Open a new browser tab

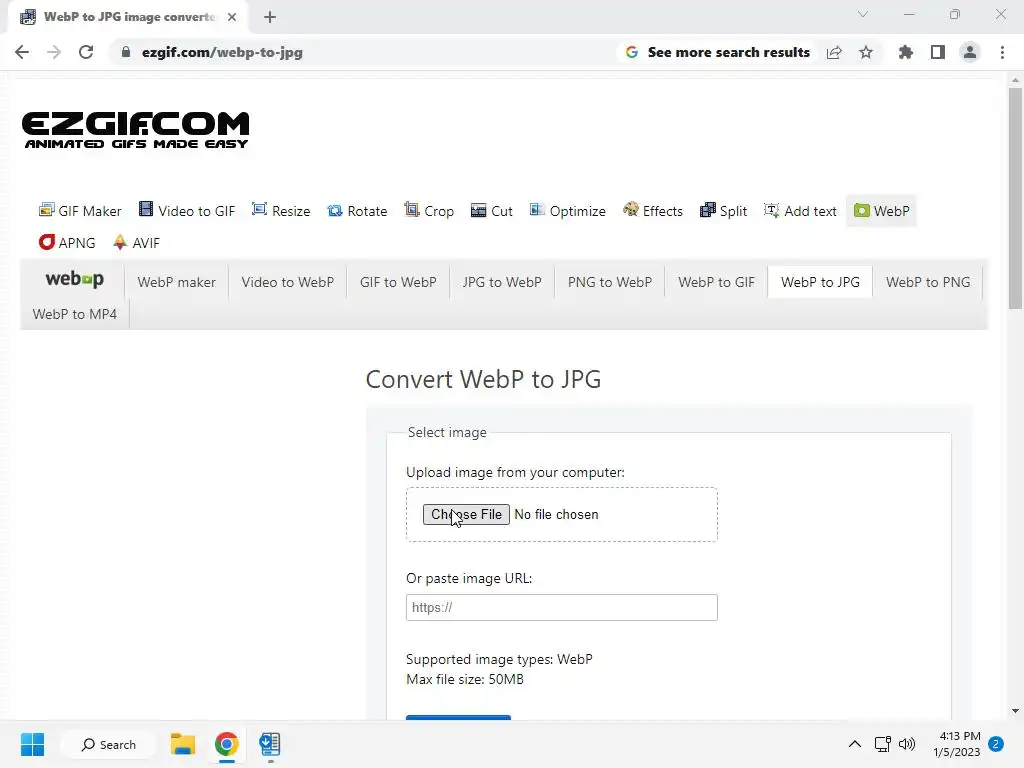click(x=270, y=17)
